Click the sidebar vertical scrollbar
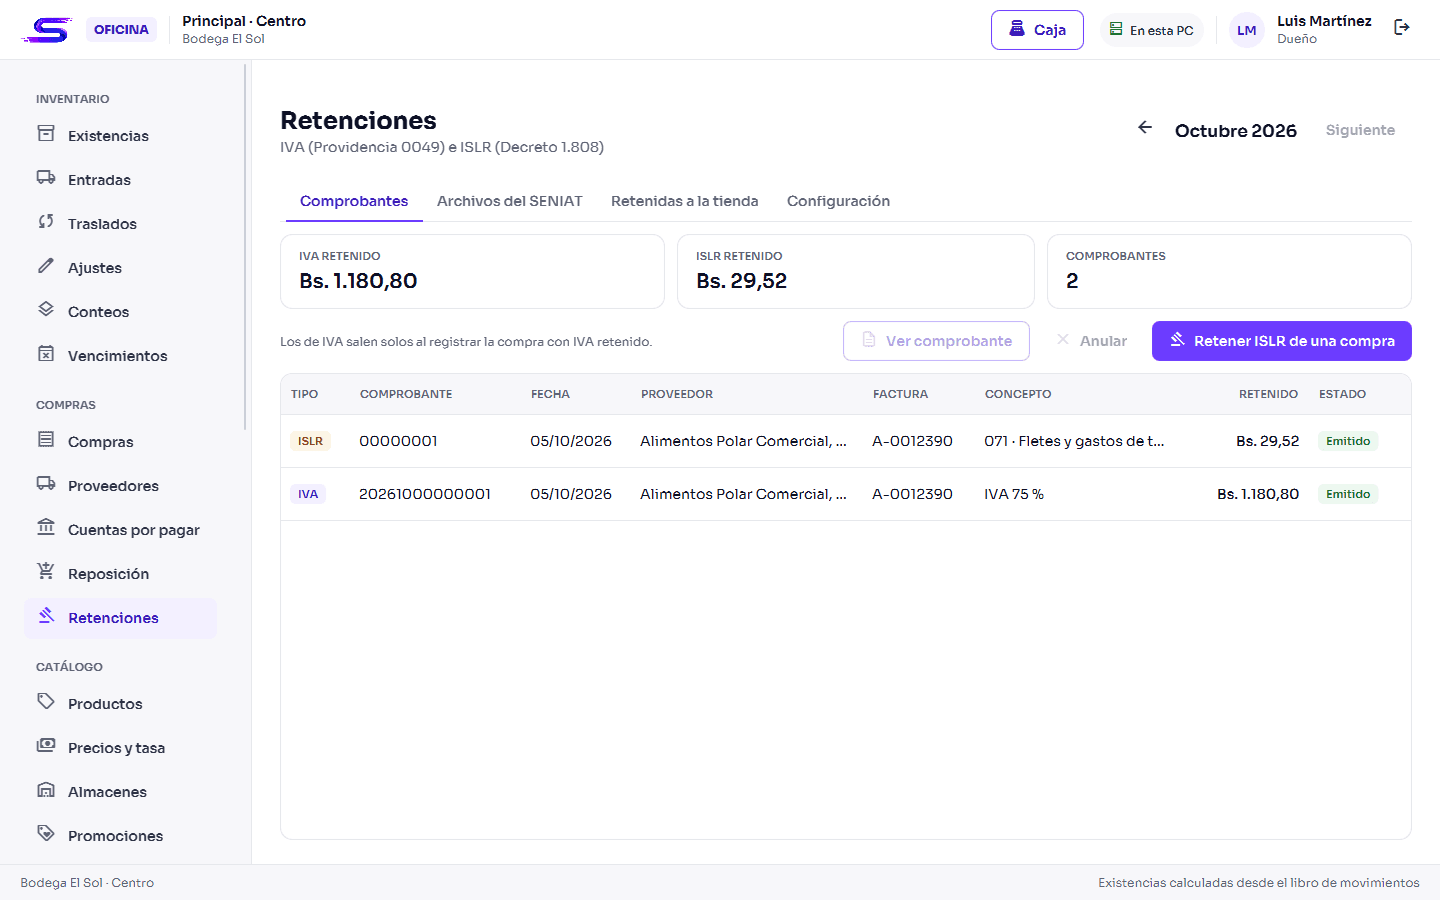 pos(245,247)
